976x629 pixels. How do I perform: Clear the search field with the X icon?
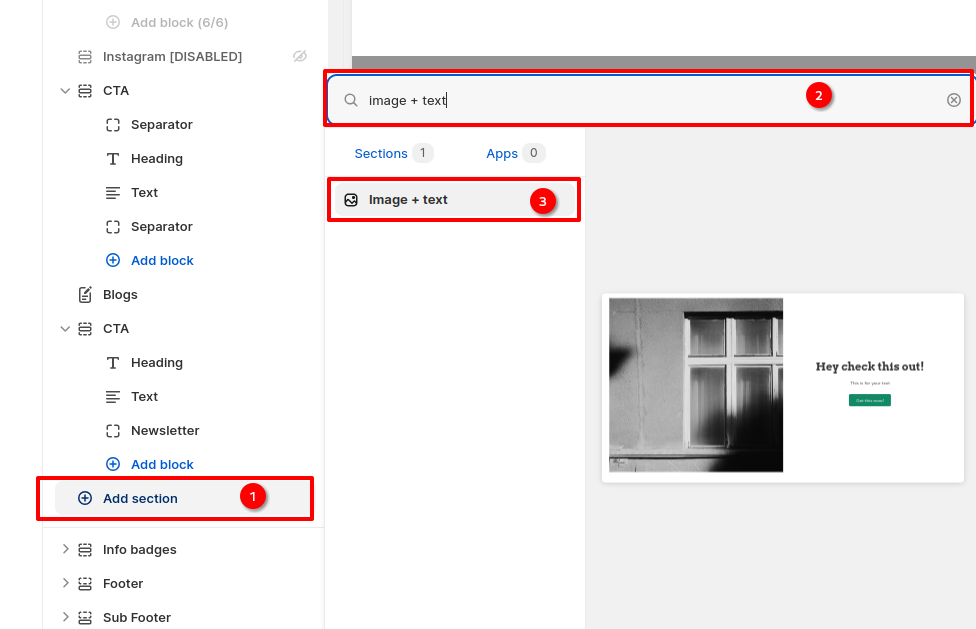(x=953, y=100)
